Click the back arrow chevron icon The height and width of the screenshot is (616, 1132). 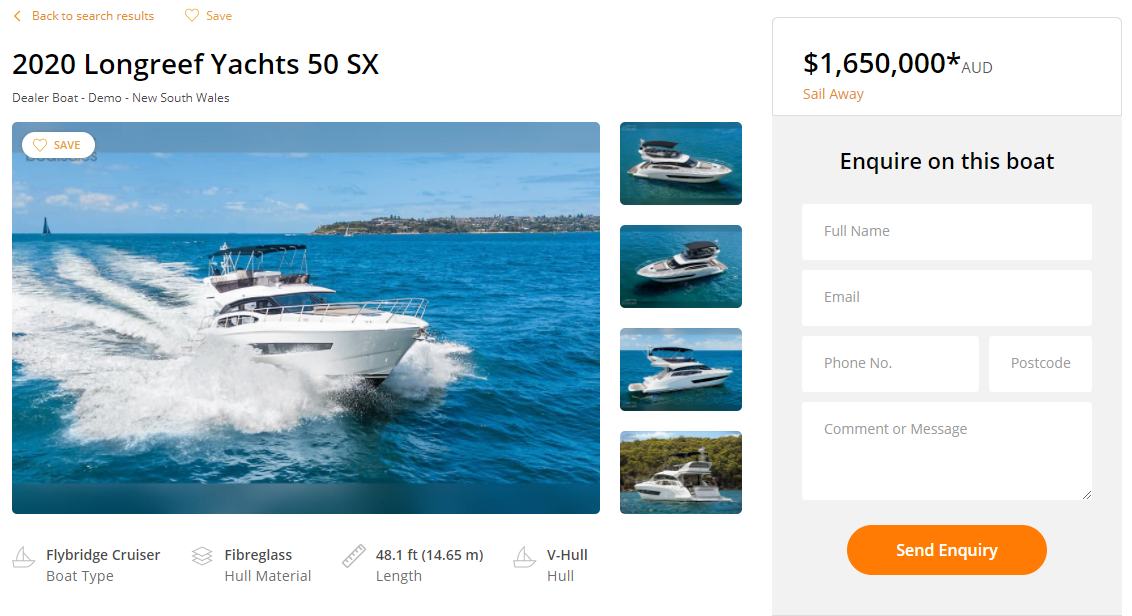pos(17,16)
